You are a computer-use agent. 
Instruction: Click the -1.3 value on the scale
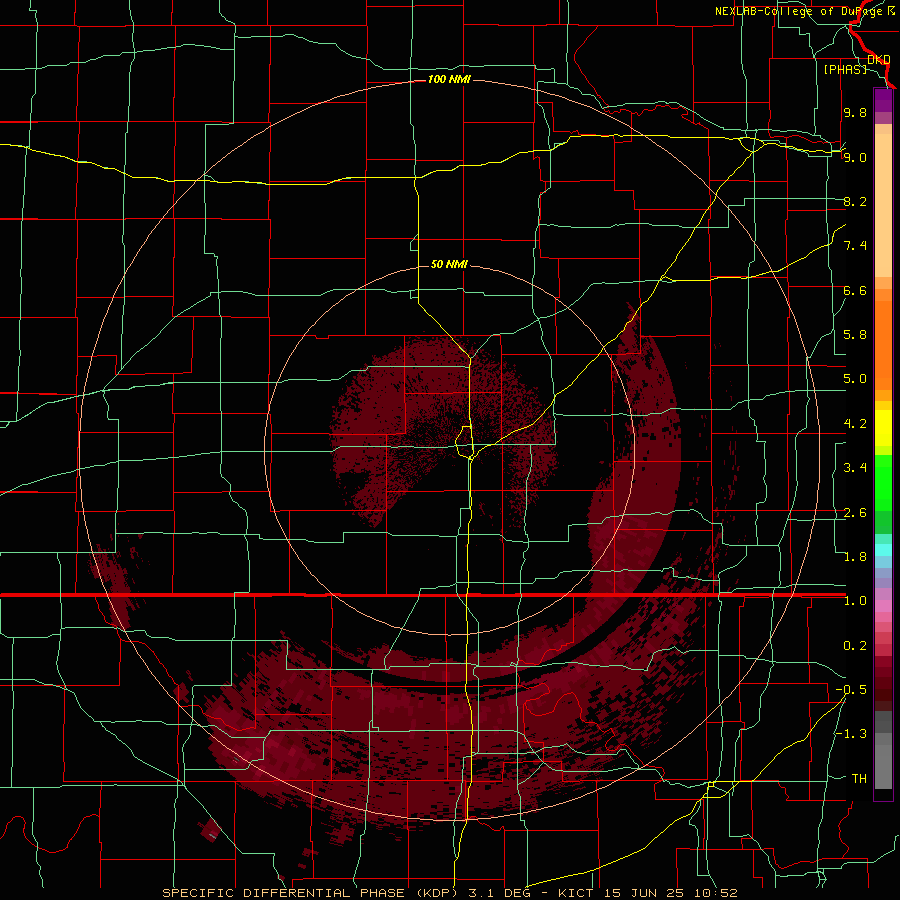tap(851, 734)
